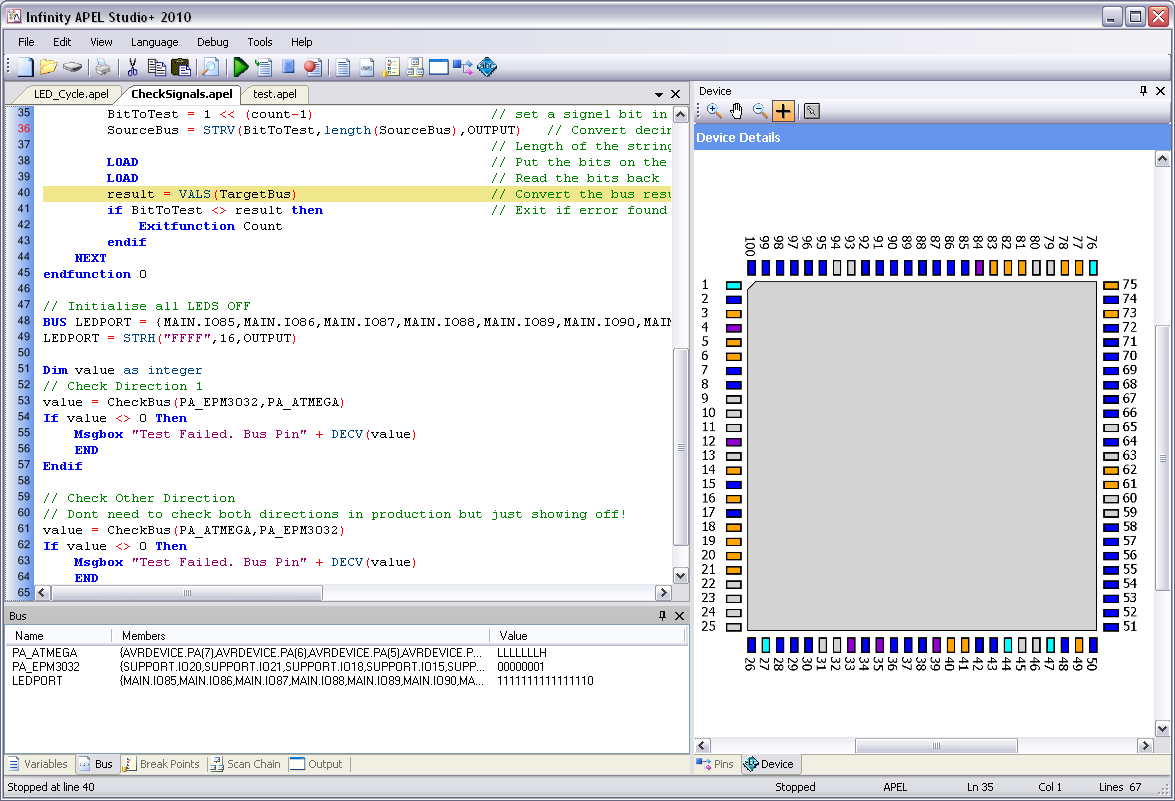
Task: Toggle the Bus panel auto-hide pin
Action: [x=662, y=616]
